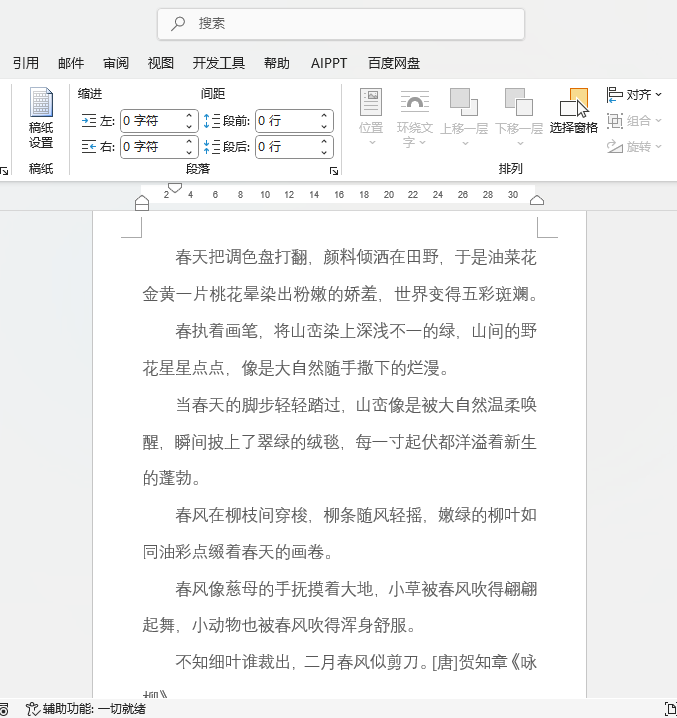Screen dimensions: 677x718
Task: Select the AIPPT tab
Action: point(329,63)
